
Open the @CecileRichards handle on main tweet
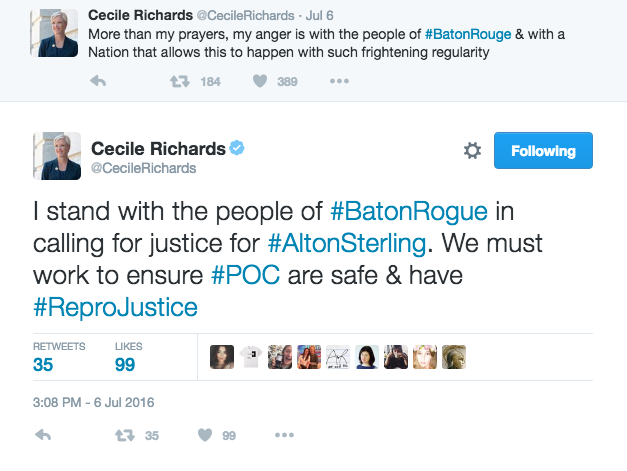[x=144, y=168]
